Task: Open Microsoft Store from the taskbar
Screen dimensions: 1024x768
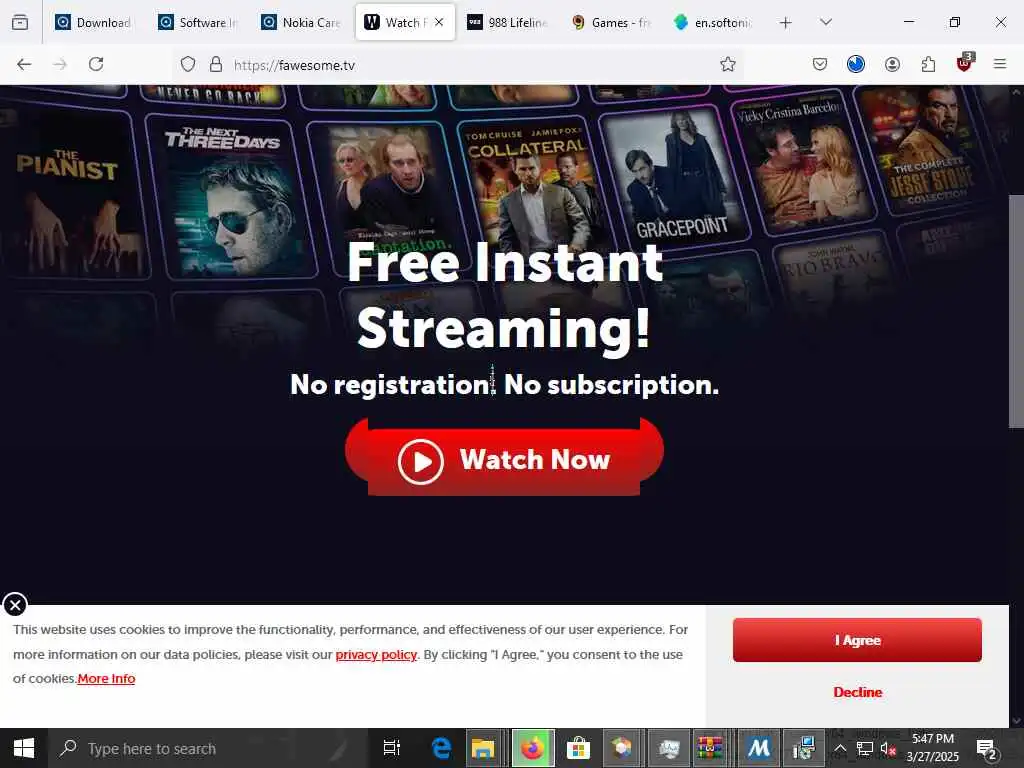Action: coord(578,748)
